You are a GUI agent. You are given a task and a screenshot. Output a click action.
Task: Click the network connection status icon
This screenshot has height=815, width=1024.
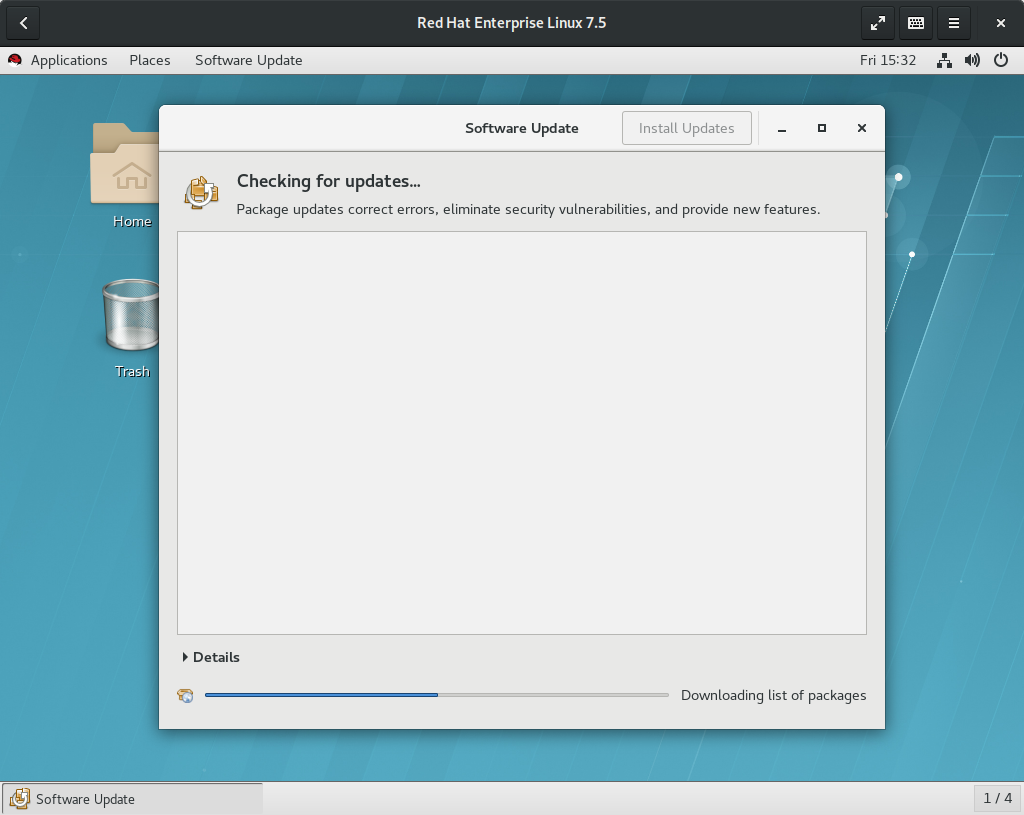click(944, 60)
